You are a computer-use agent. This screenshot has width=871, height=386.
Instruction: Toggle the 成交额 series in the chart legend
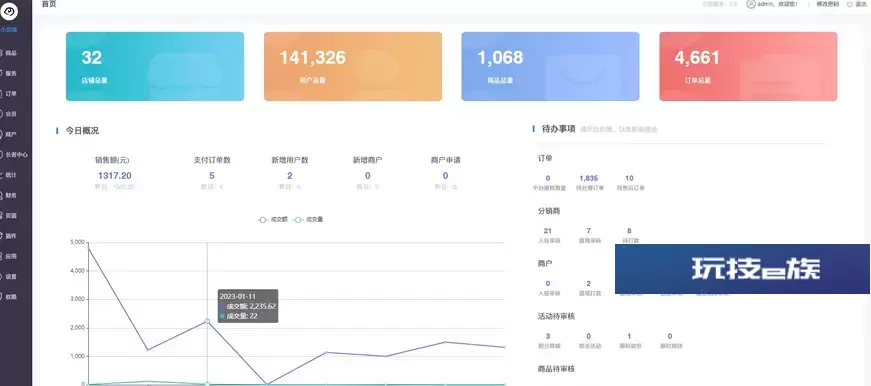(x=272, y=220)
